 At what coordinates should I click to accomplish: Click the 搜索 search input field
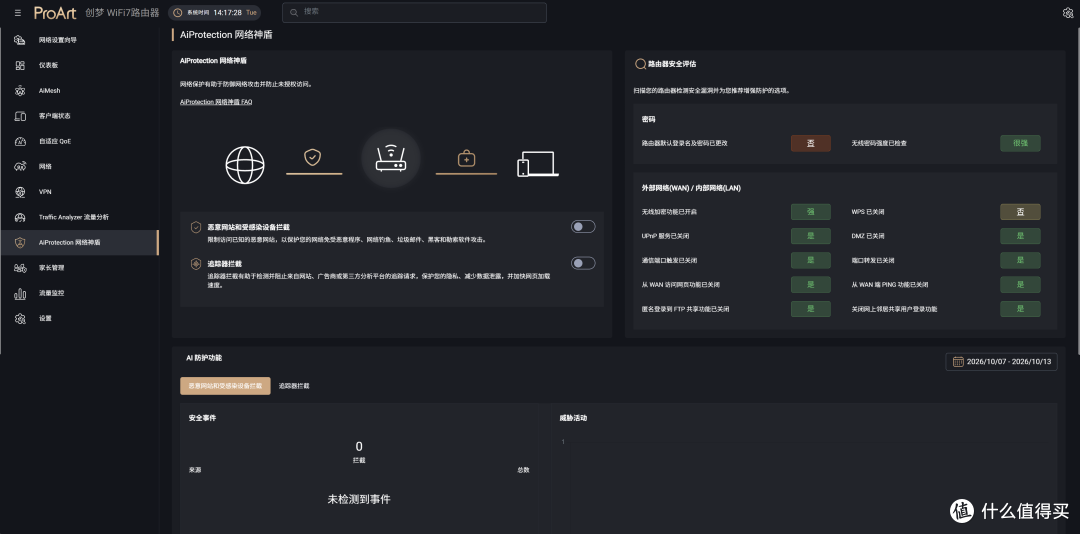coord(414,12)
